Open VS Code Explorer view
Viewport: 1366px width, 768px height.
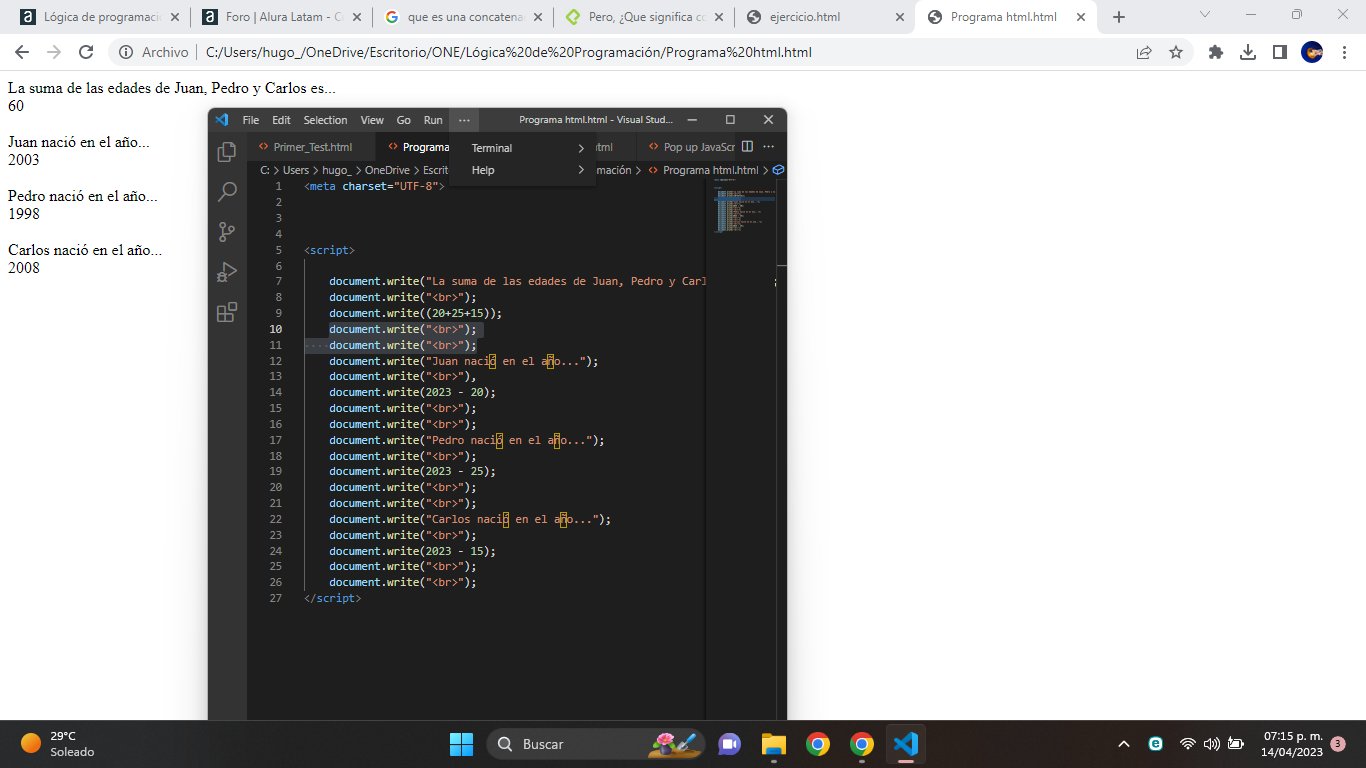tap(227, 152)
